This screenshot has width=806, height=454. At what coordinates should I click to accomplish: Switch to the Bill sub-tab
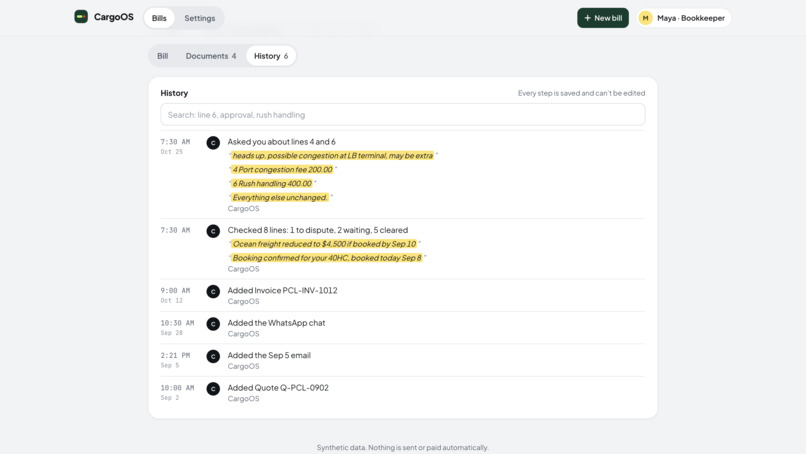coord(162,56)
